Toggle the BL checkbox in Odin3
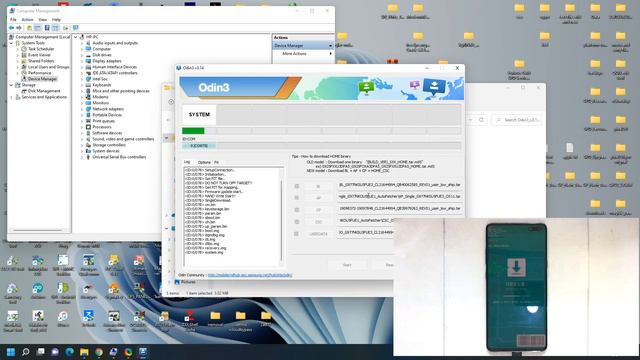Image resolution: width=640 pixels, height=360 pixels. click(x=297, y=186)
